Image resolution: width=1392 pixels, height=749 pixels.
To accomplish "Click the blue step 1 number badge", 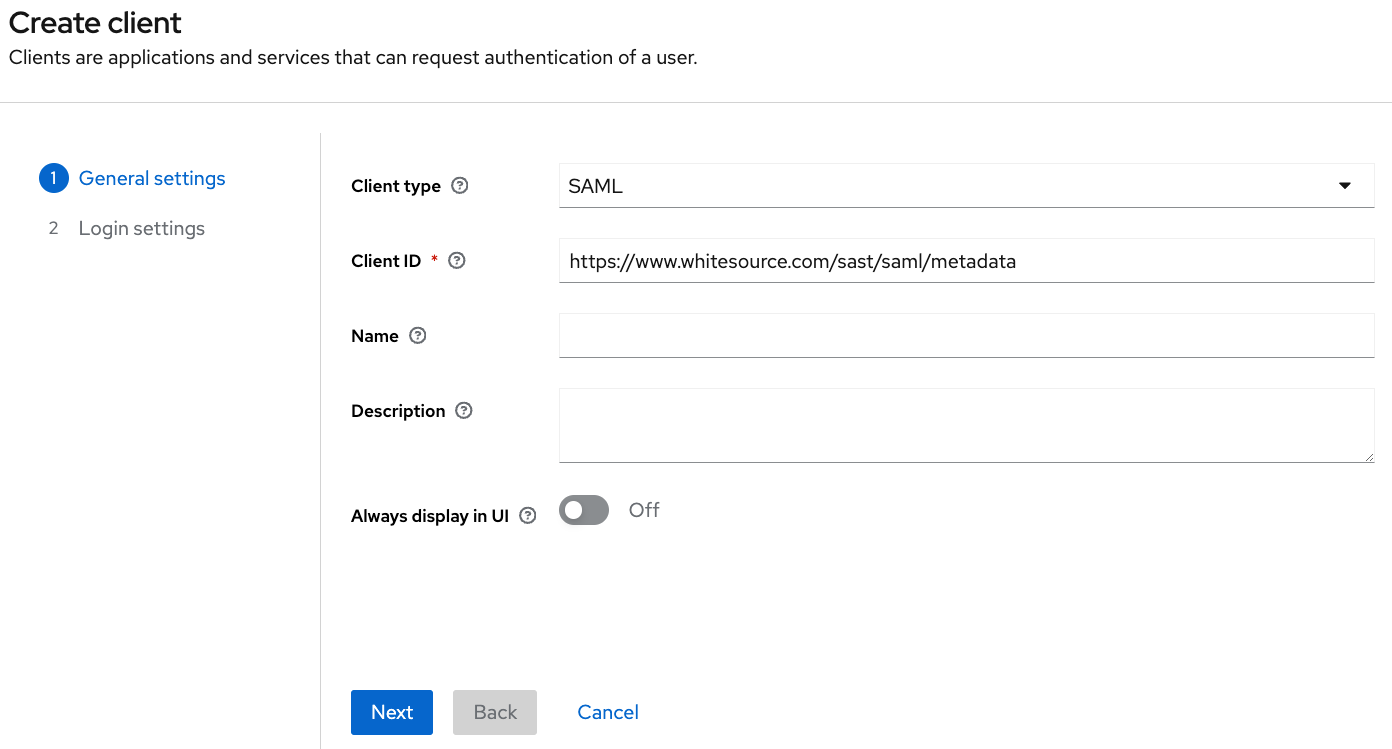I will pos(53,179).
